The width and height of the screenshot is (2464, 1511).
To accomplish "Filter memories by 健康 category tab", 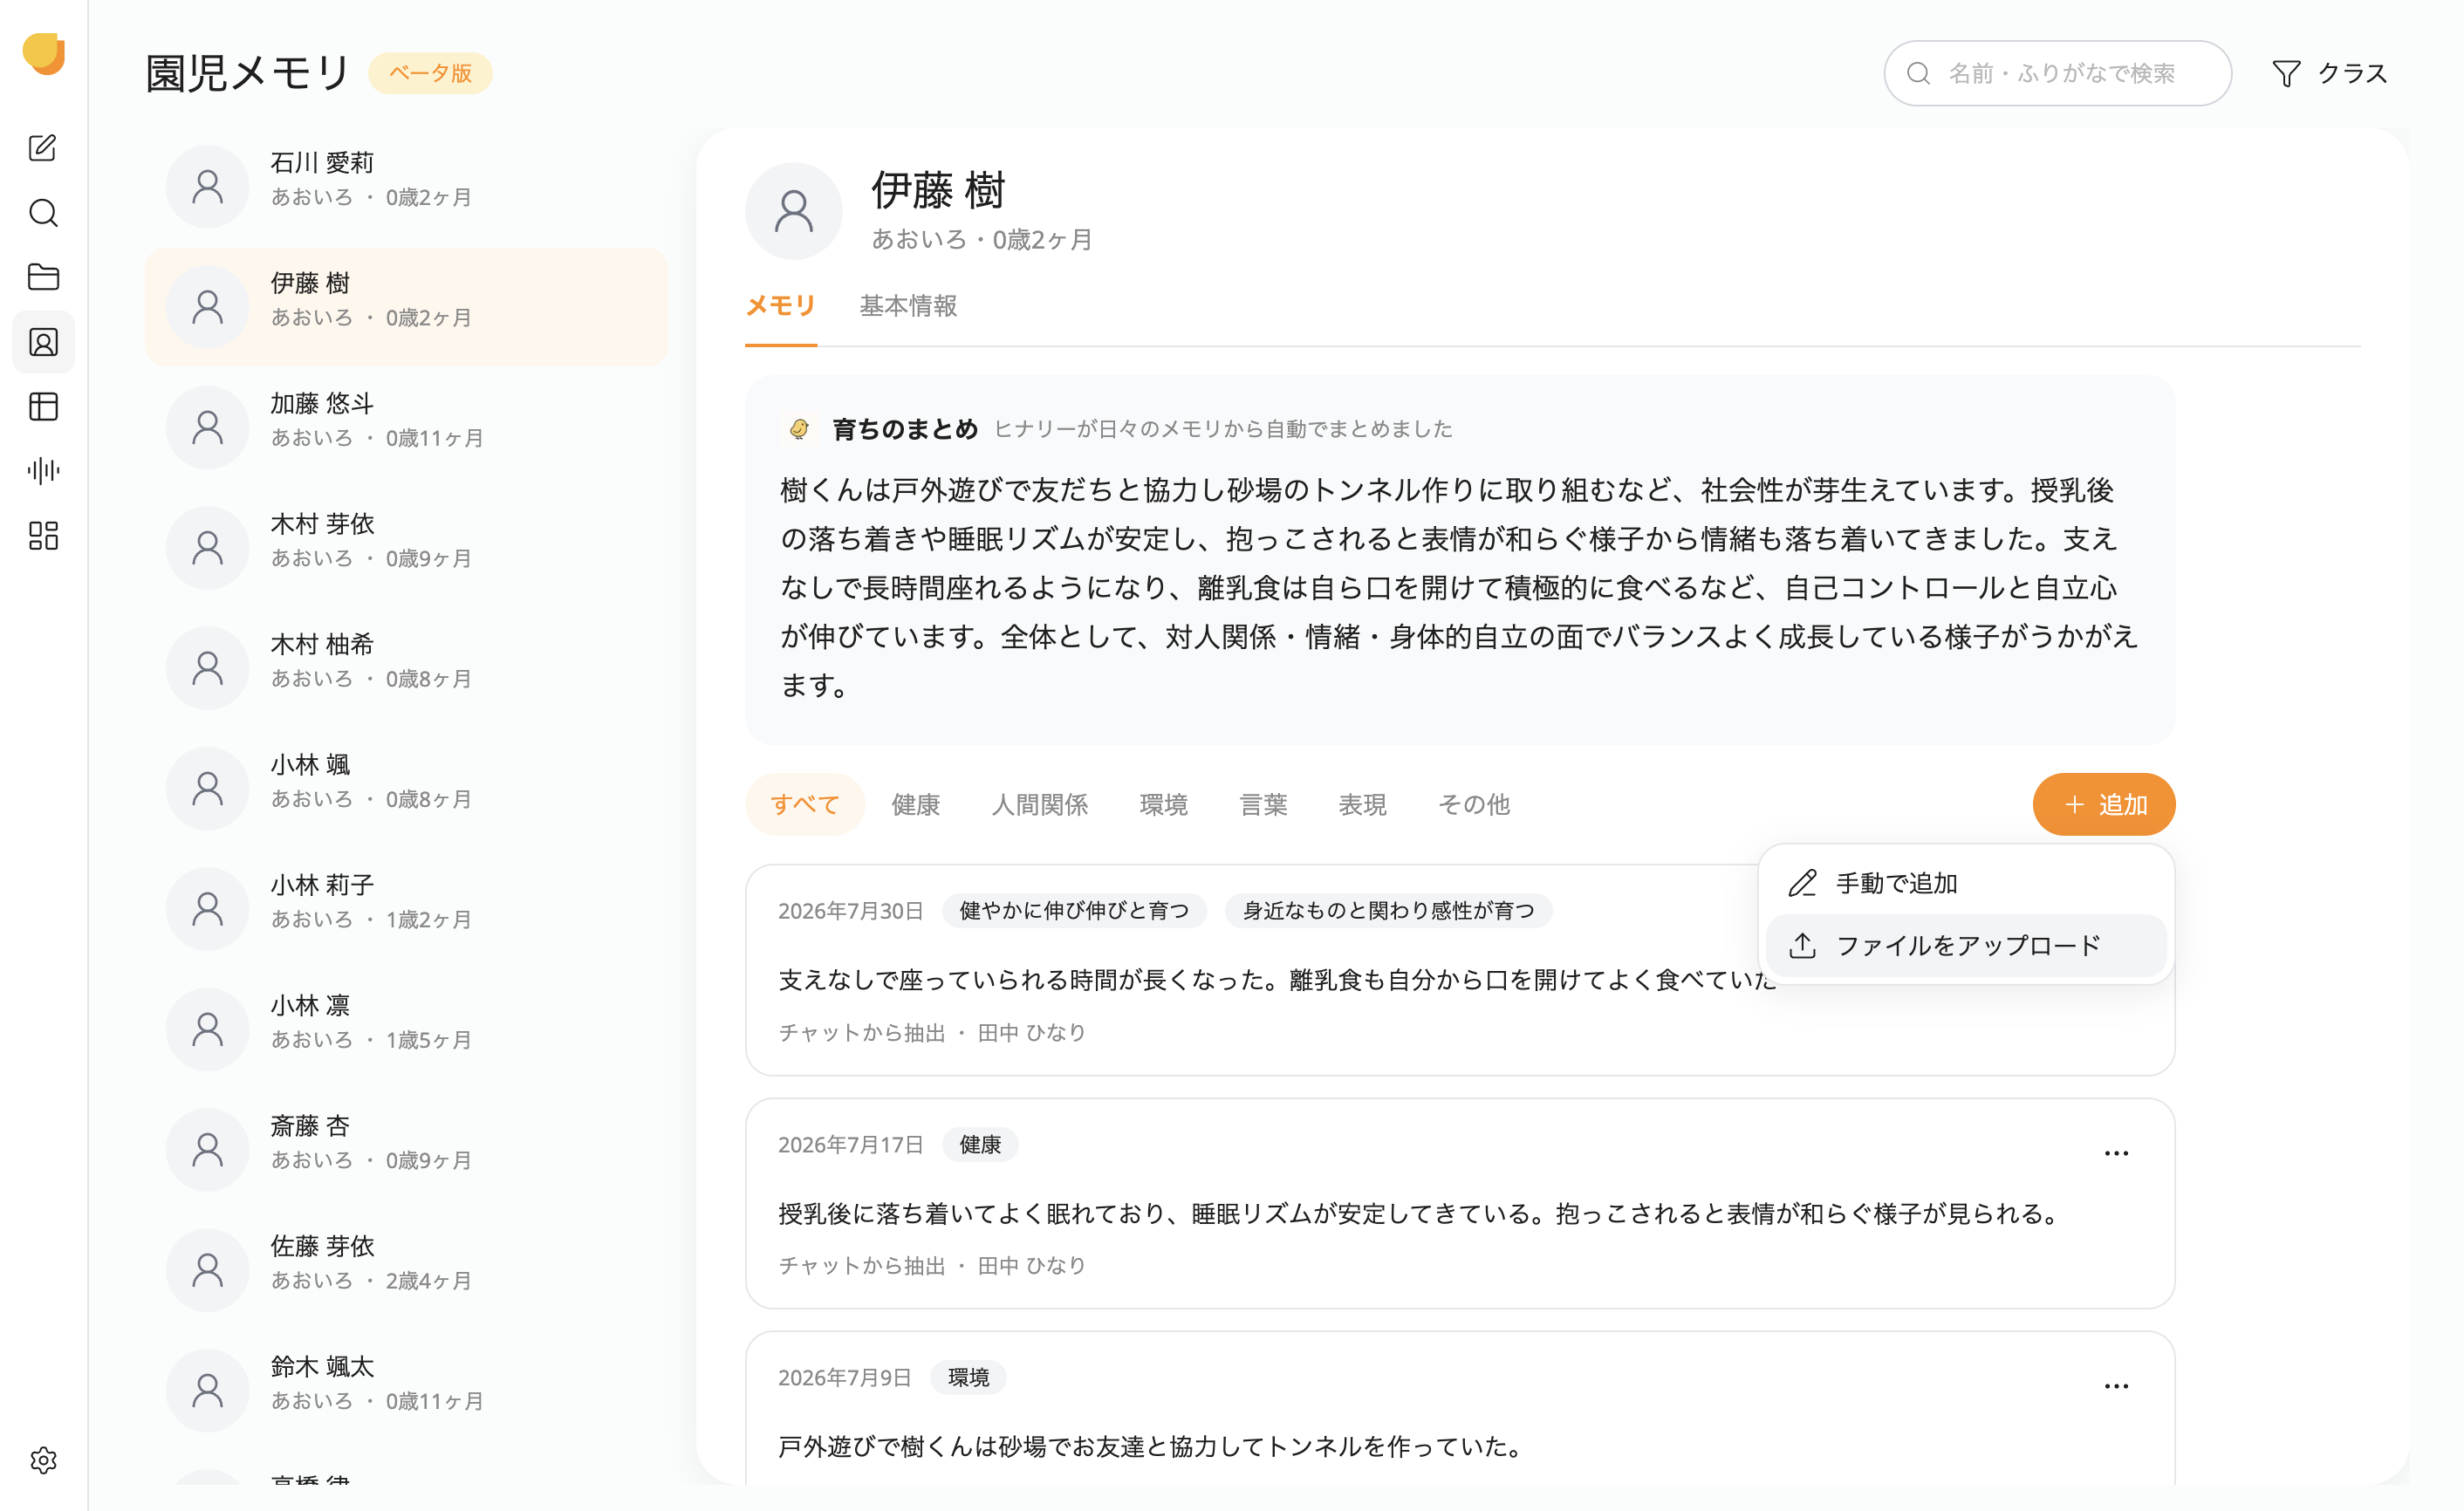I will click(x=915, y=804).
